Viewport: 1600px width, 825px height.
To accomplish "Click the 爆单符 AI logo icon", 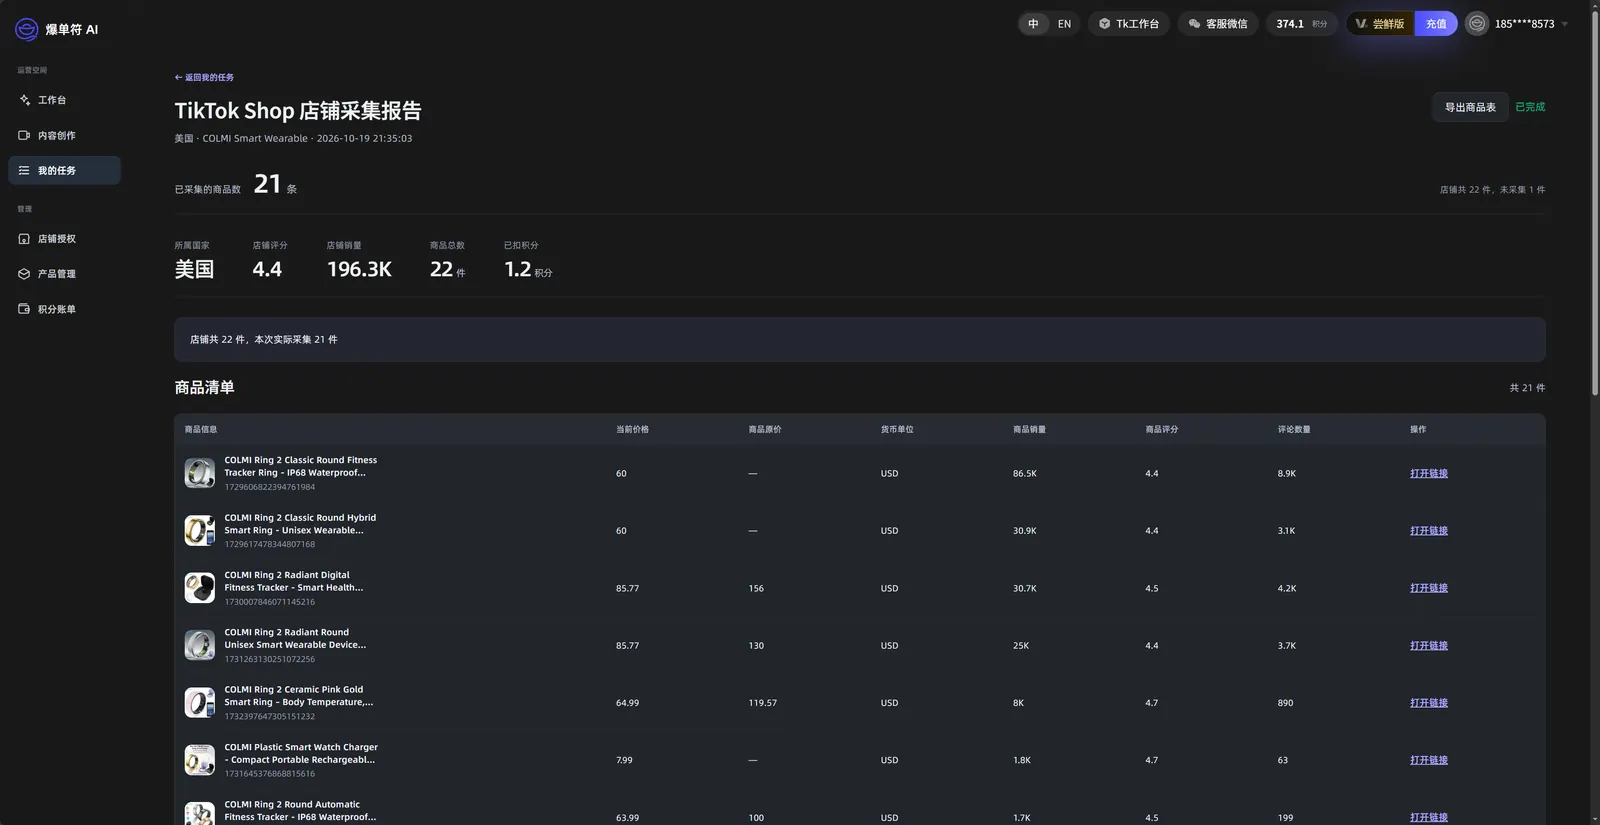I will pos(27,30).
